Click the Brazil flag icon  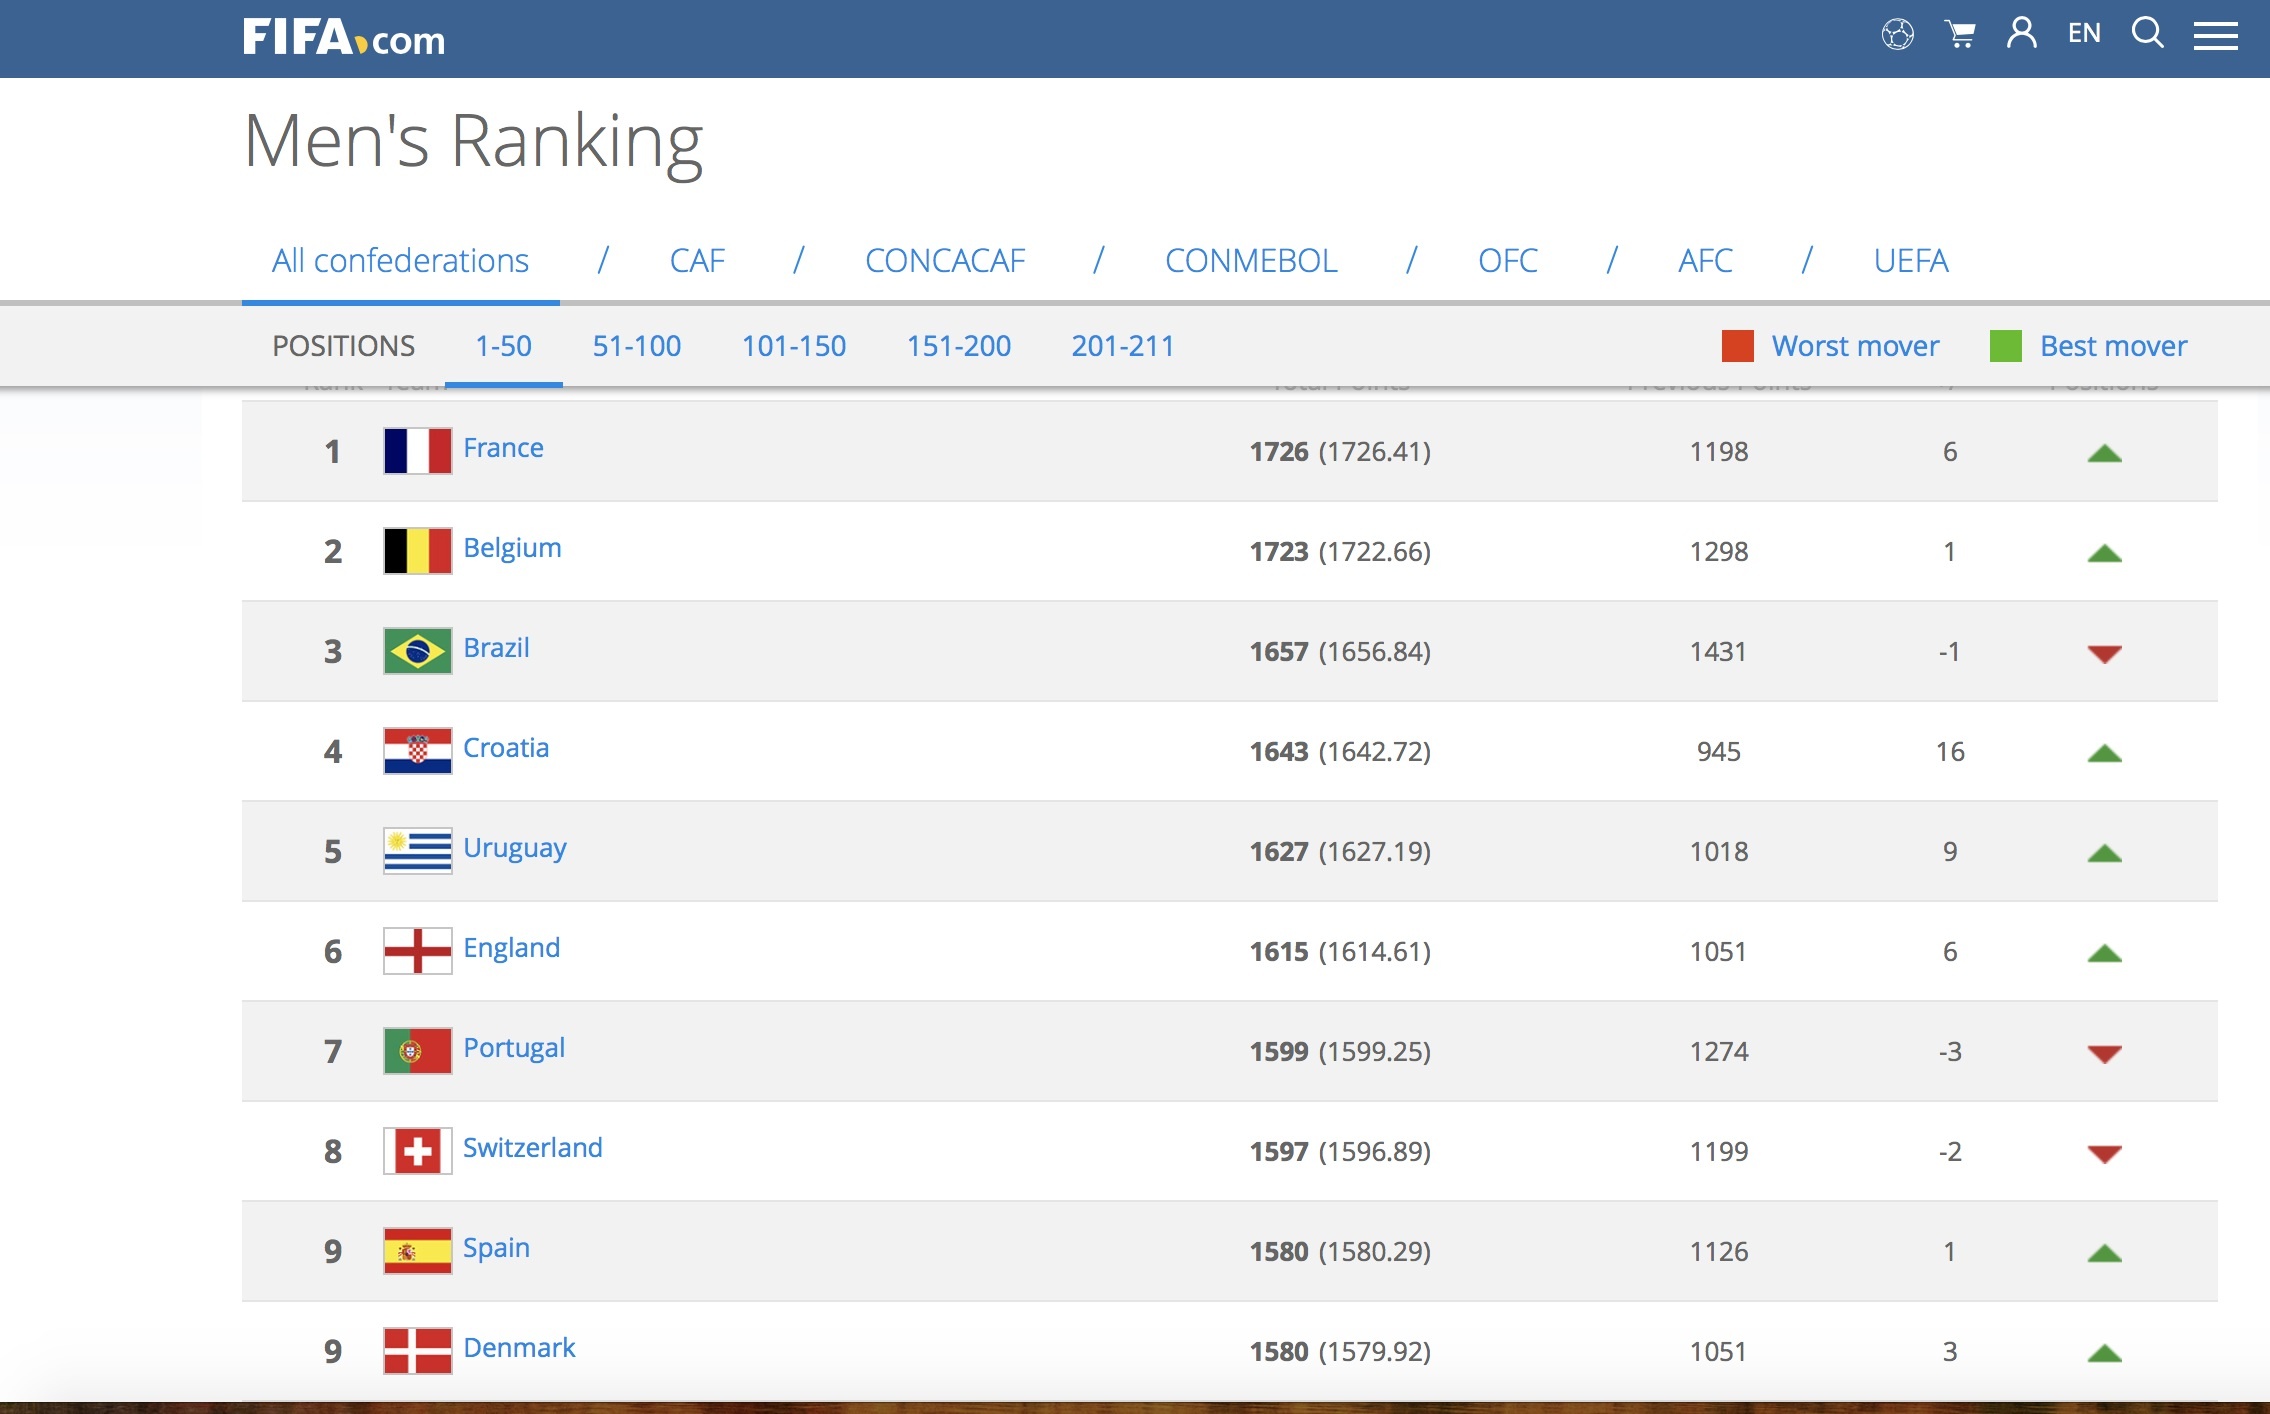417,651
